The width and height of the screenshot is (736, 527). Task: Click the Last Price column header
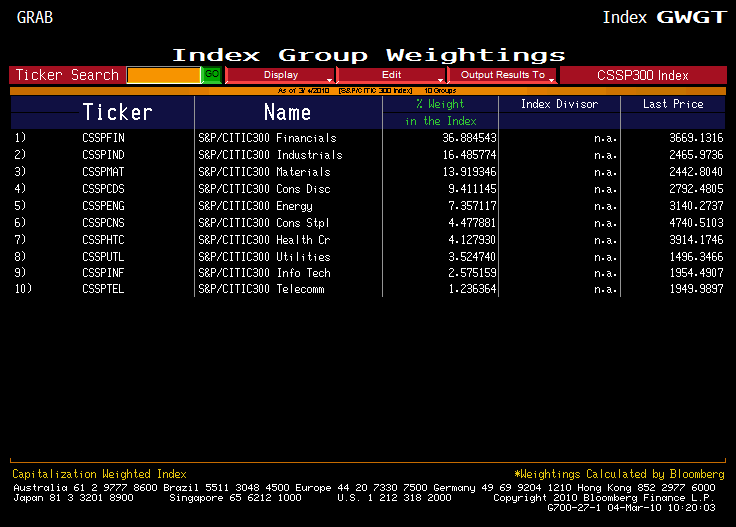[x=672, y=104]
